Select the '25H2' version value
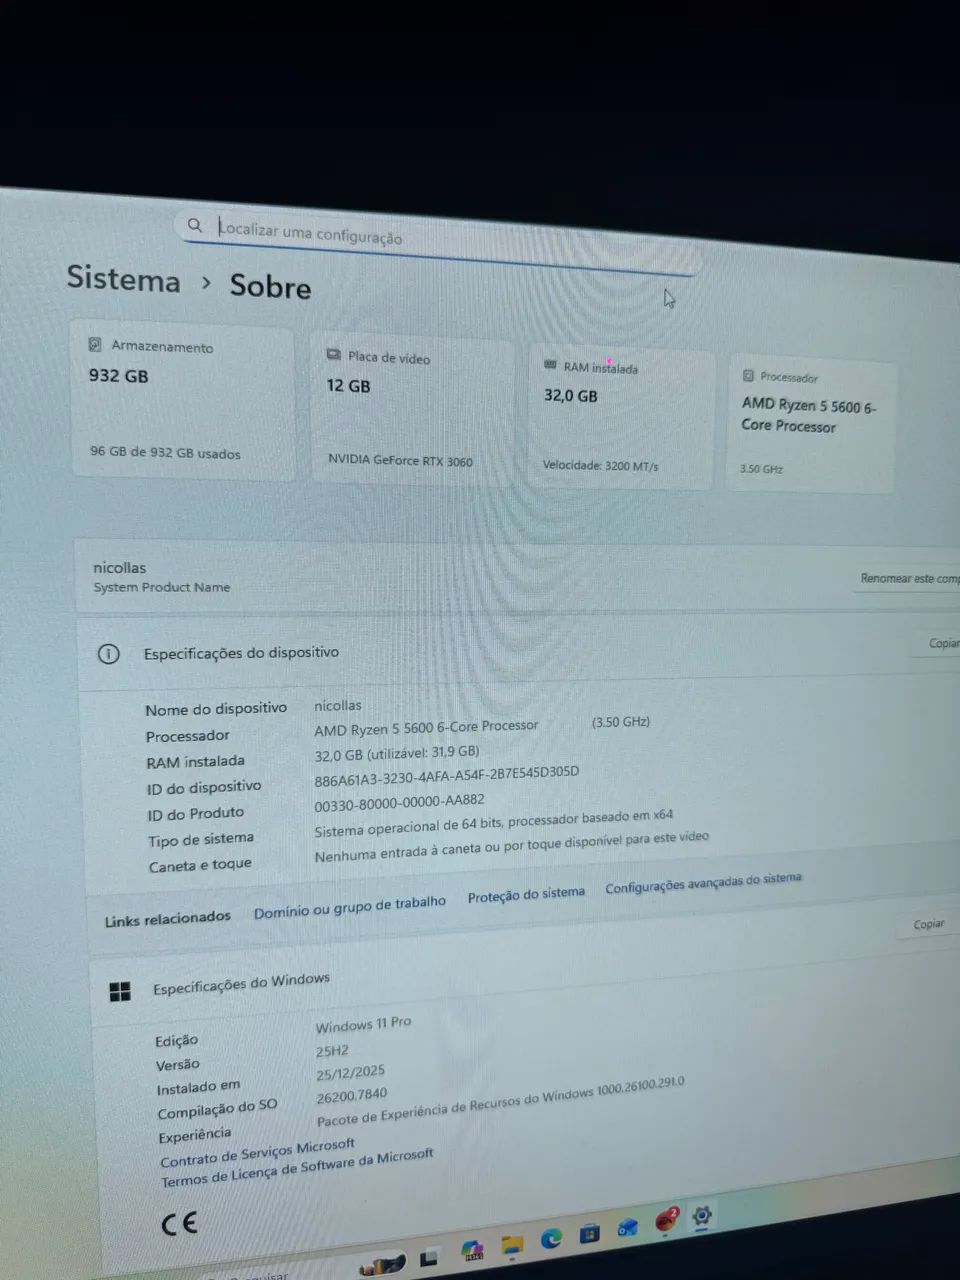The image size is (960, 1280). (332, 1052)
